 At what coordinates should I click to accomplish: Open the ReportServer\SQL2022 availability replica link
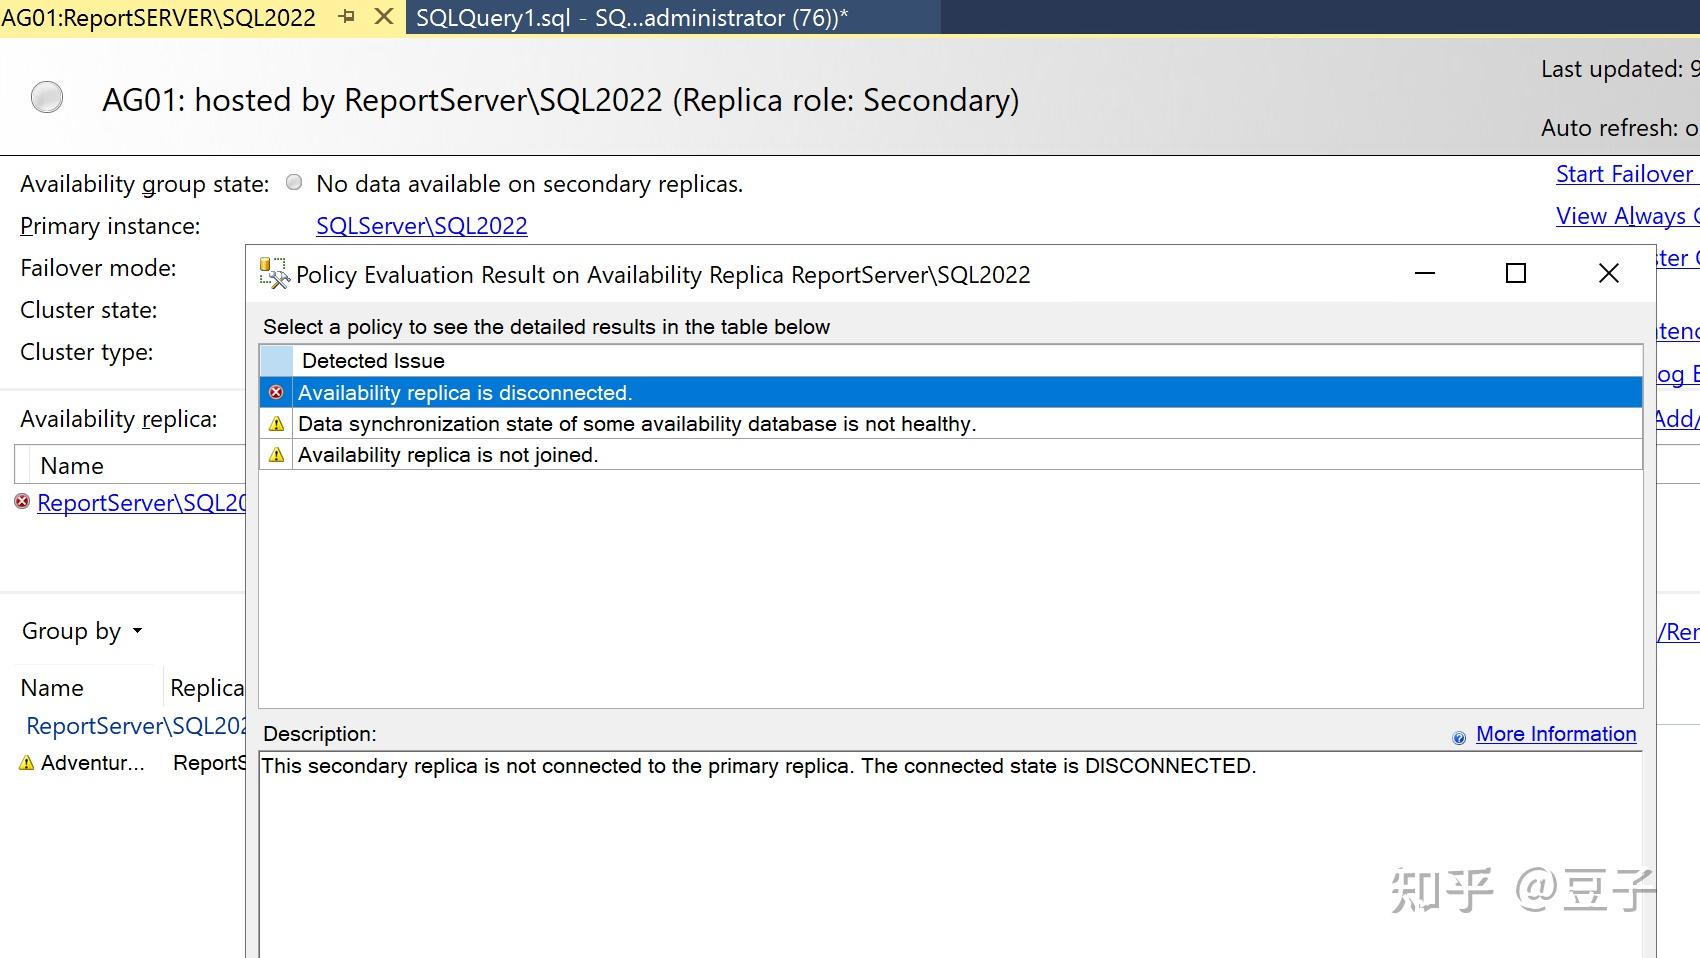click(x=140, y=502)
